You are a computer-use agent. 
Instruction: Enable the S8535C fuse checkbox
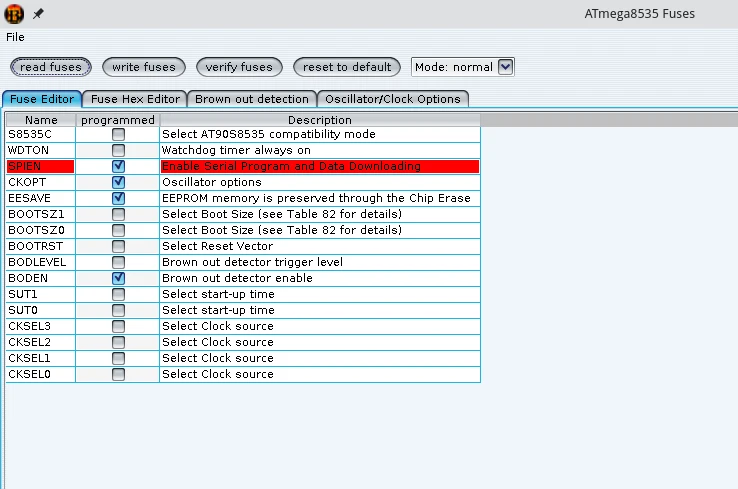[x=118, y=134]
